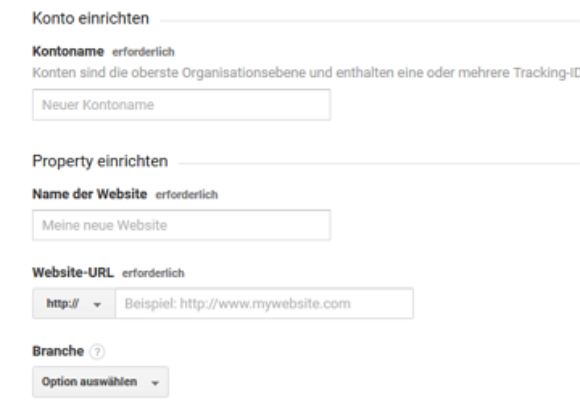Click erforderlich beside the Kontoname label

tap(143, 52)
